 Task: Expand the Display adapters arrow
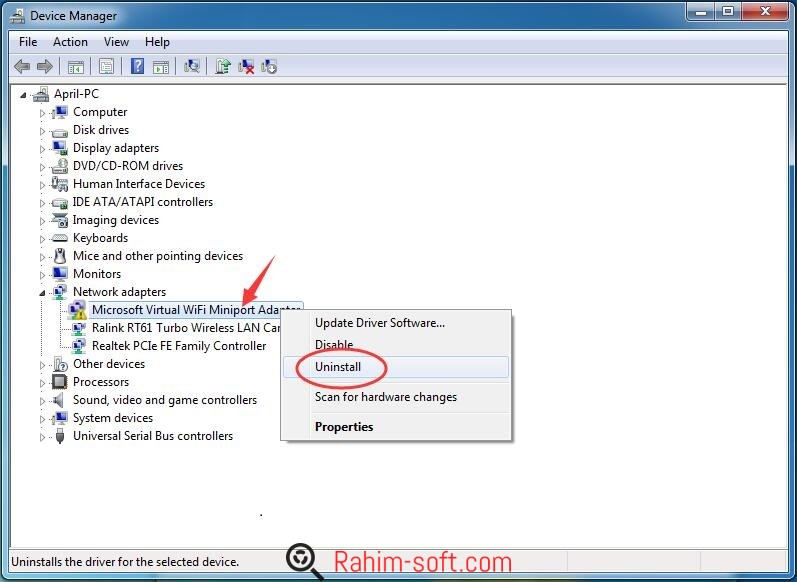(x=42, y=149)
